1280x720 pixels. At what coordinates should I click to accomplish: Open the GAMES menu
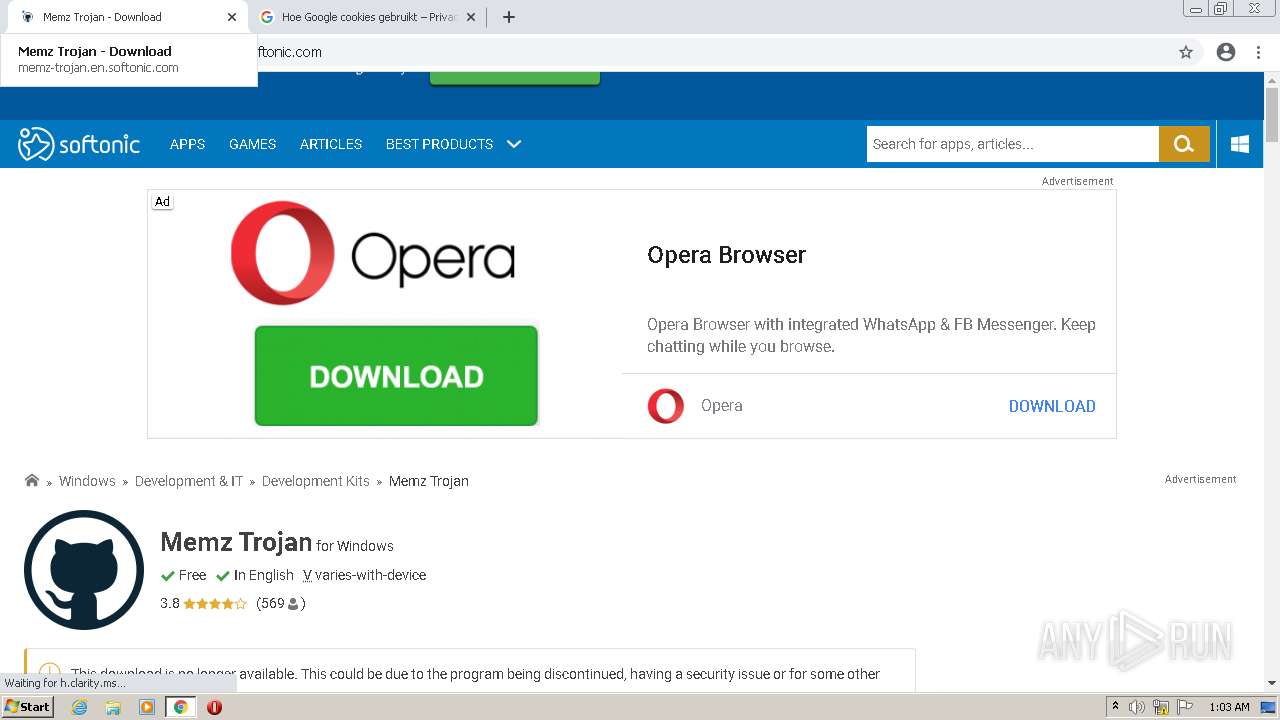click(252, 144)
